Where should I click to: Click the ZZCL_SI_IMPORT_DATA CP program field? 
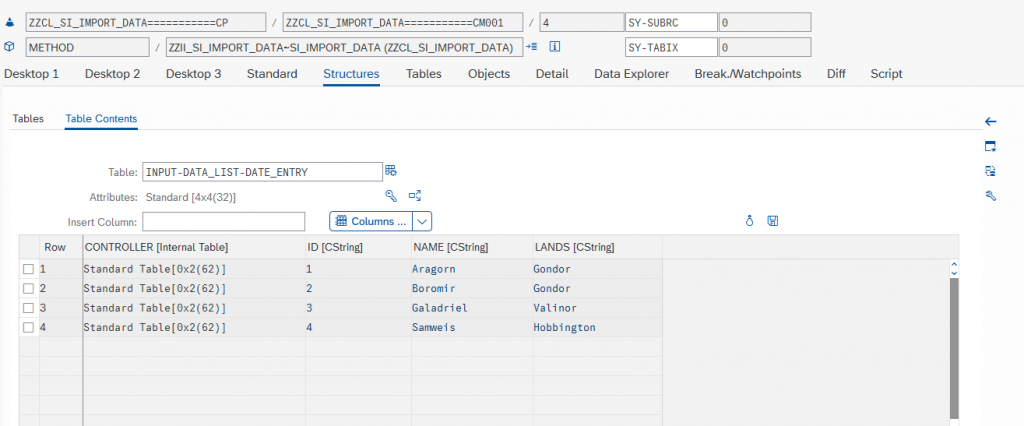[146, 22]
